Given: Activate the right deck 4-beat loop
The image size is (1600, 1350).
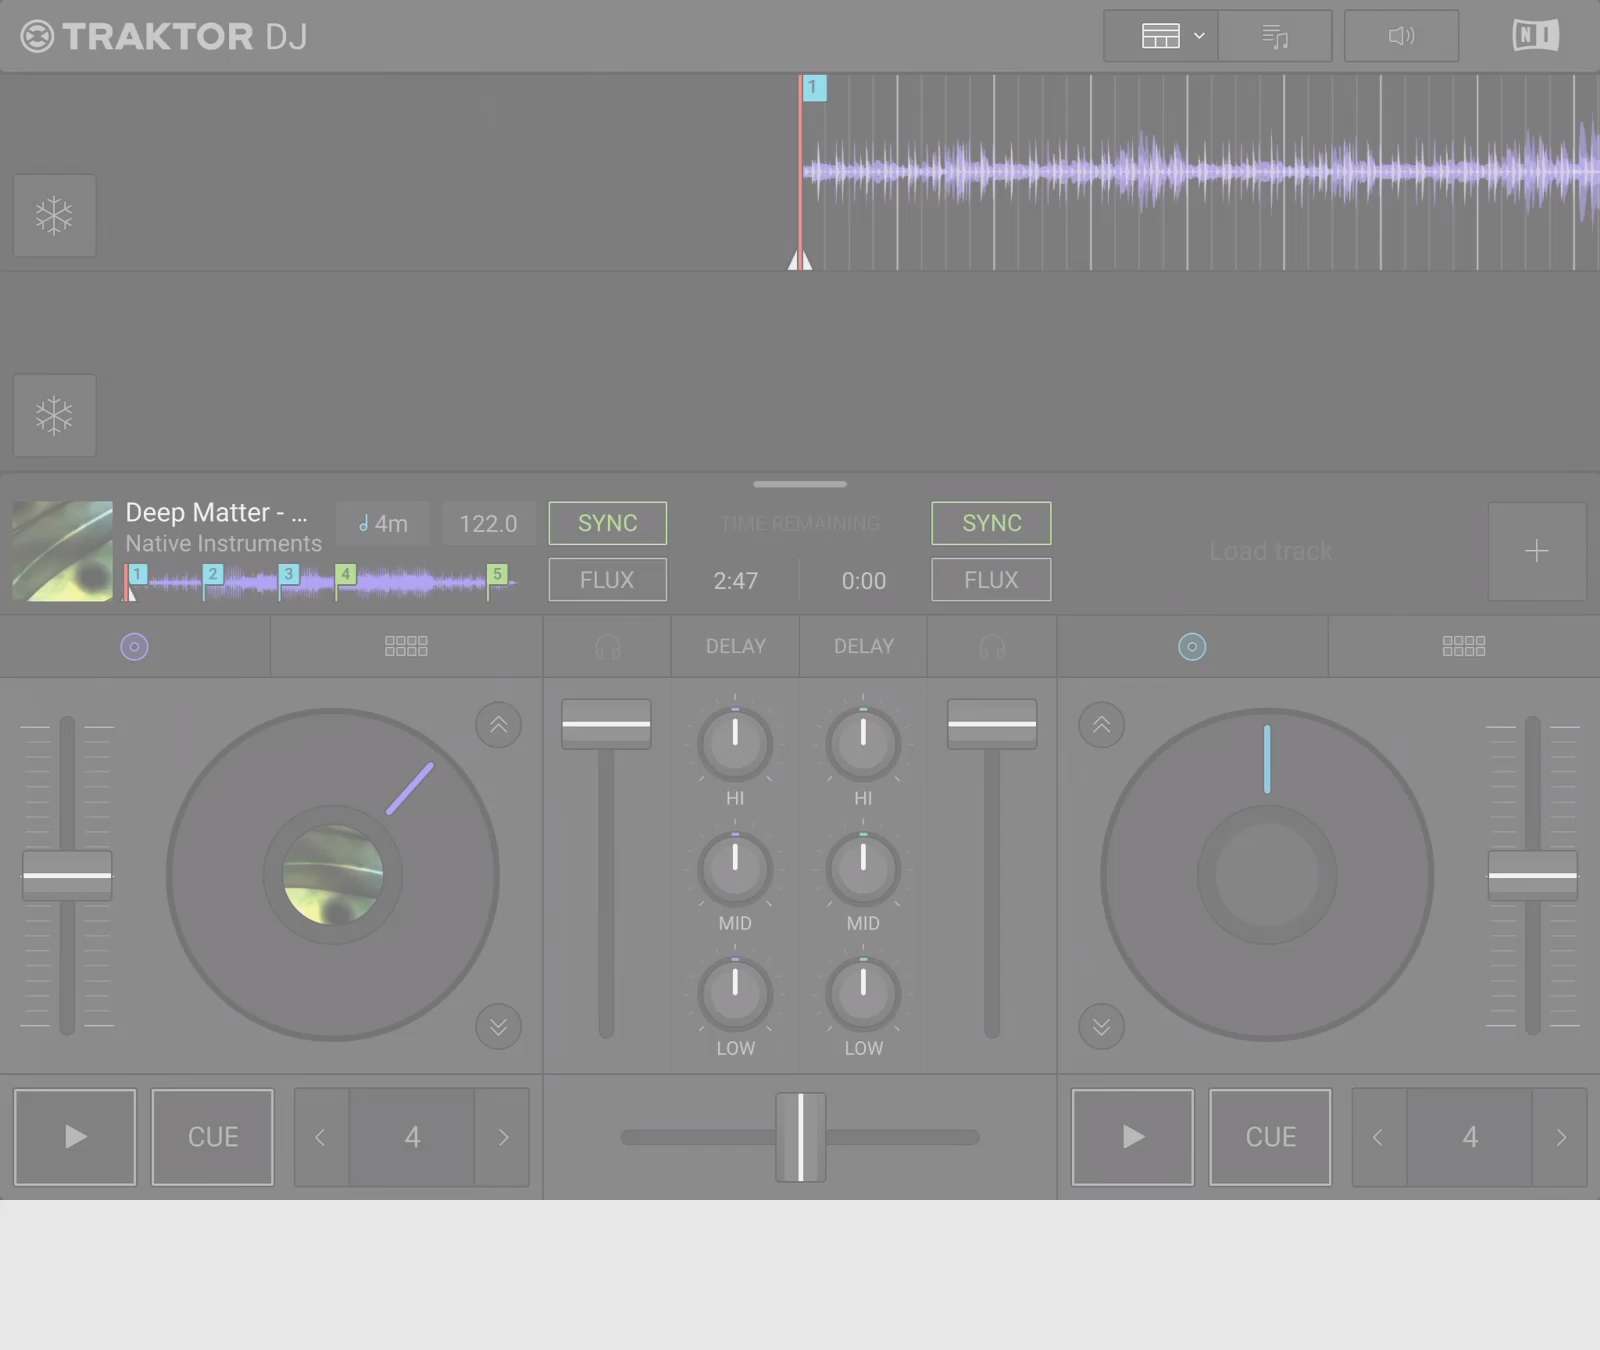Looking at the screenshot, I should (x=1470, y=1137).
